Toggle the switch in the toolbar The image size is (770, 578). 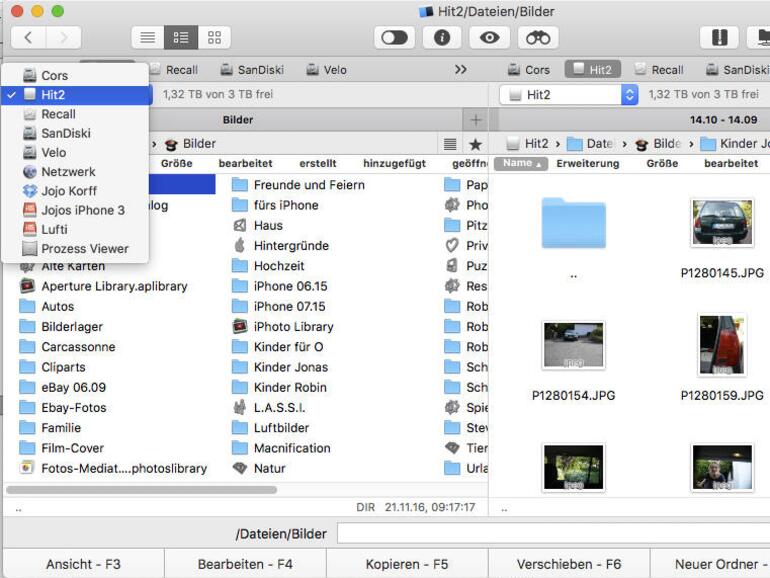(394, 38)
